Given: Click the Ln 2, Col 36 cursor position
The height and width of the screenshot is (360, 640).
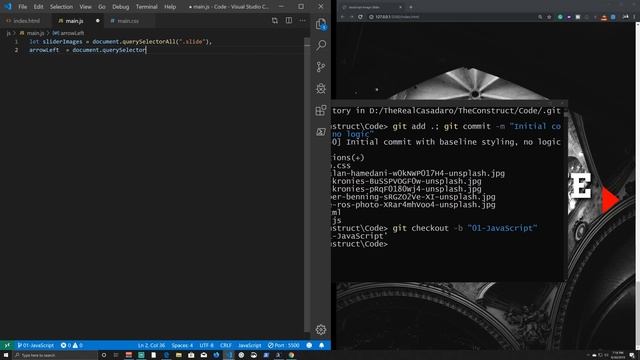Looking at the screenshot, I should tap(151, 345).
